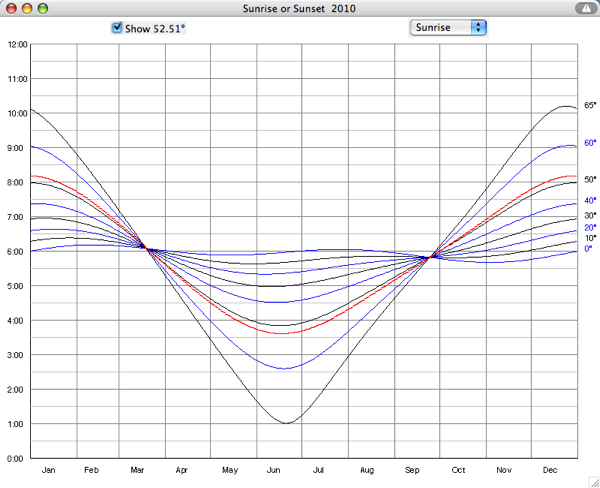The width and height of the screenshot is (600, 488).
Task: Close the Sunrise or Sunset window
Action: 11,8
